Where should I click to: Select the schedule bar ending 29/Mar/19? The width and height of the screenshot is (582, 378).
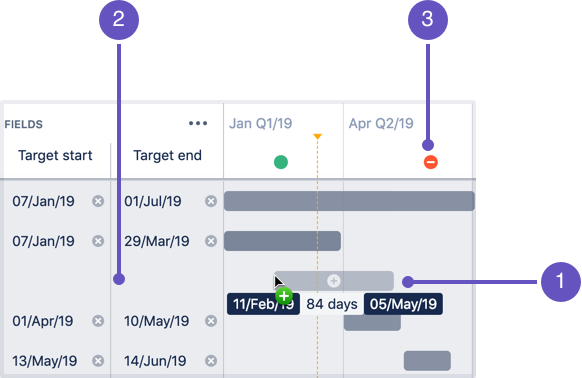pyautogui.click(x=282, y=241)
